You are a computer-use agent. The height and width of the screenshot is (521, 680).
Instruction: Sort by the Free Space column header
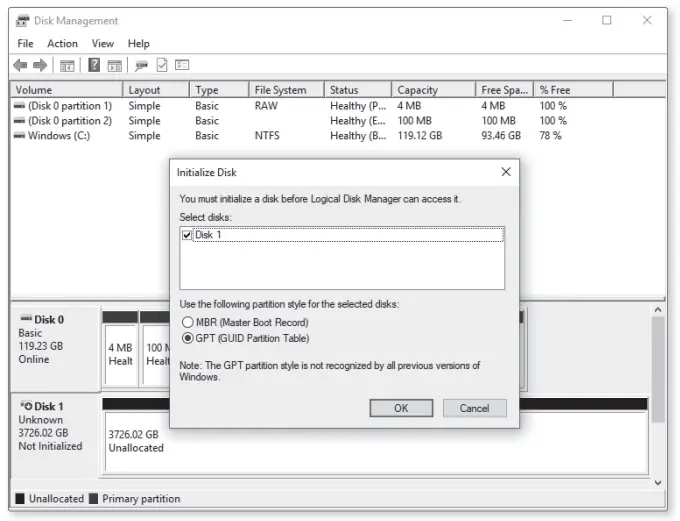(x=505, y=90)
